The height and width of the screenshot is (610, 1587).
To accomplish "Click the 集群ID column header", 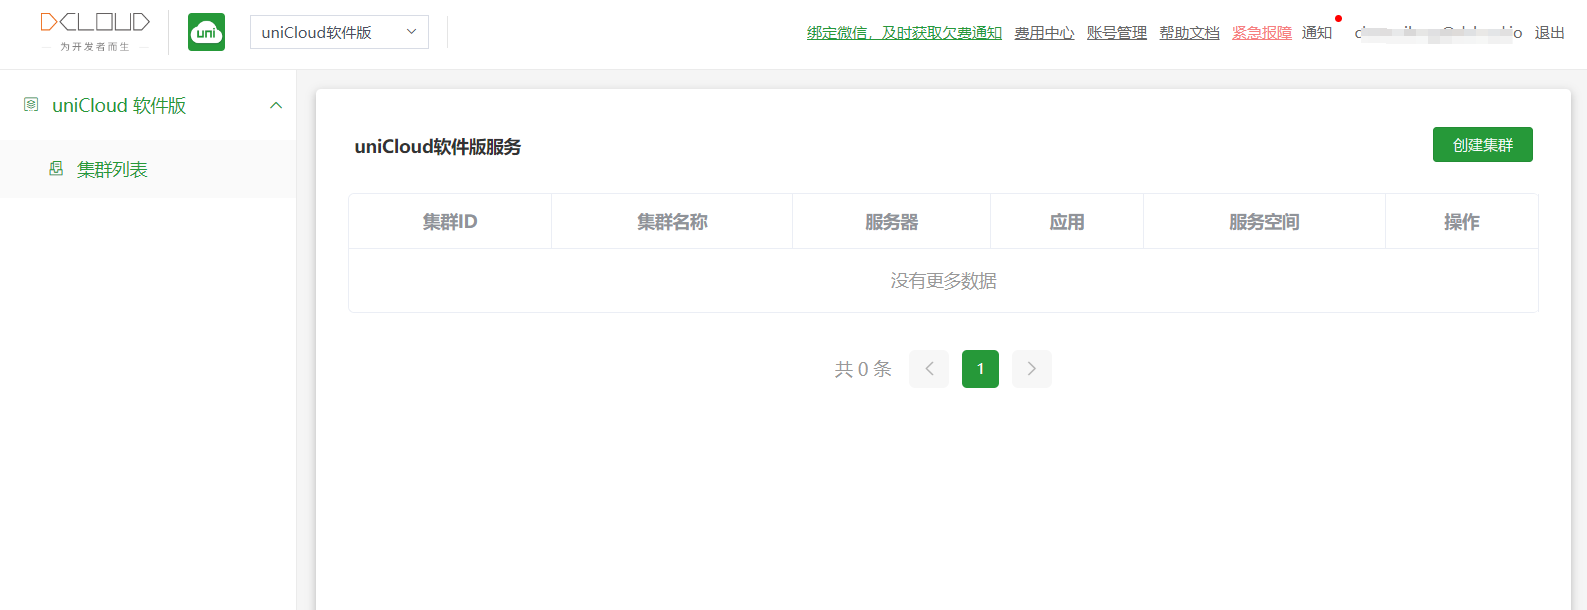I will click(x=450, y=222).
